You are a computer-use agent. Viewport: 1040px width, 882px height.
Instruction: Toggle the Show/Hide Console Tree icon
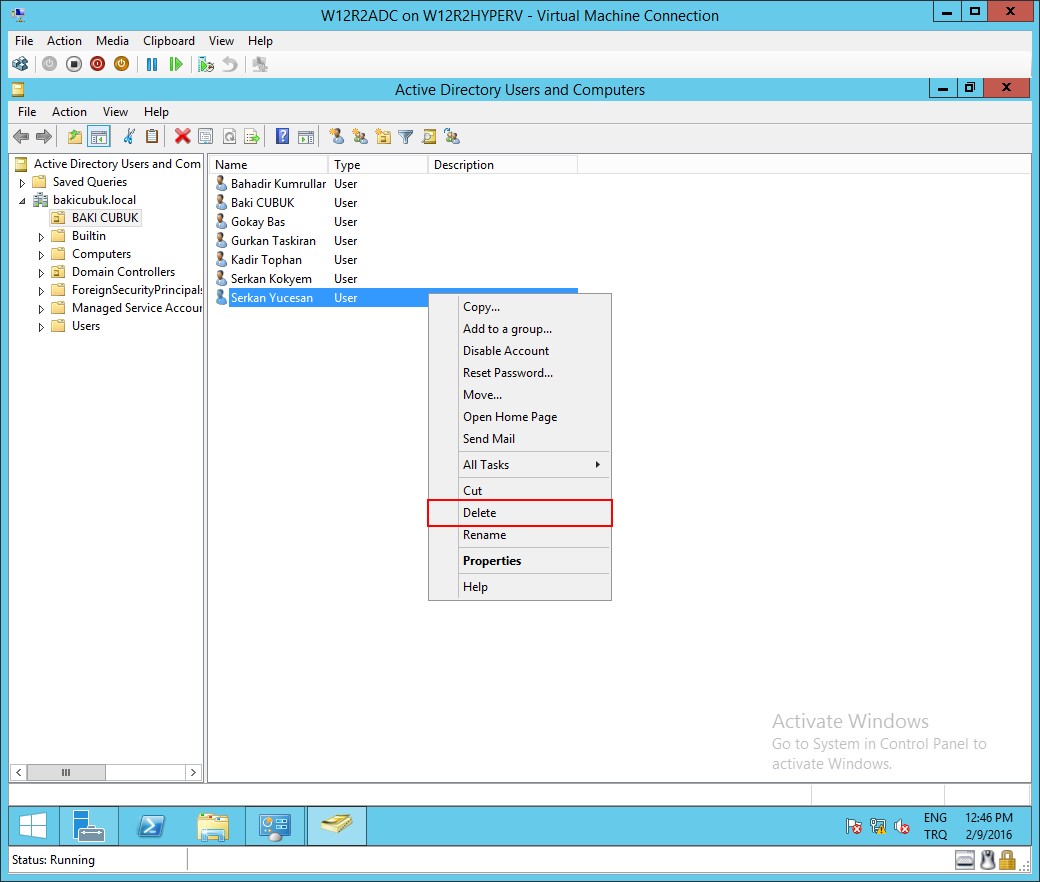(99, 137)
